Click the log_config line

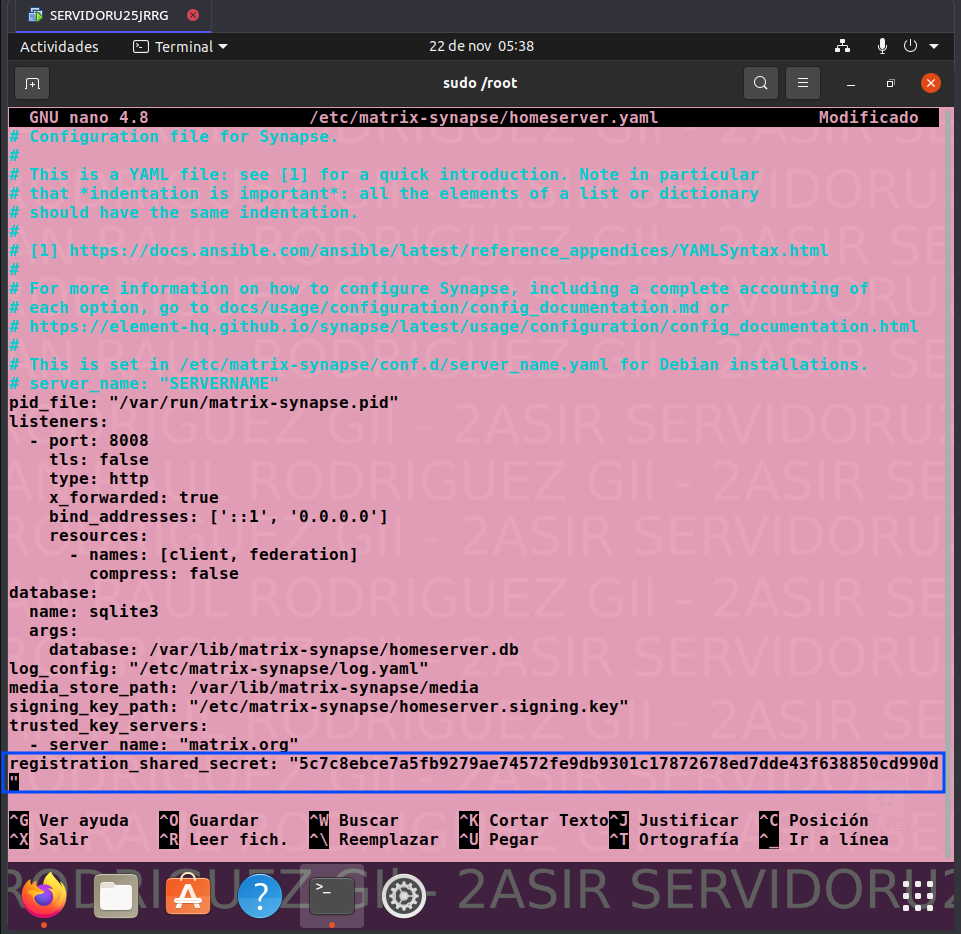[x=218, y=669]
